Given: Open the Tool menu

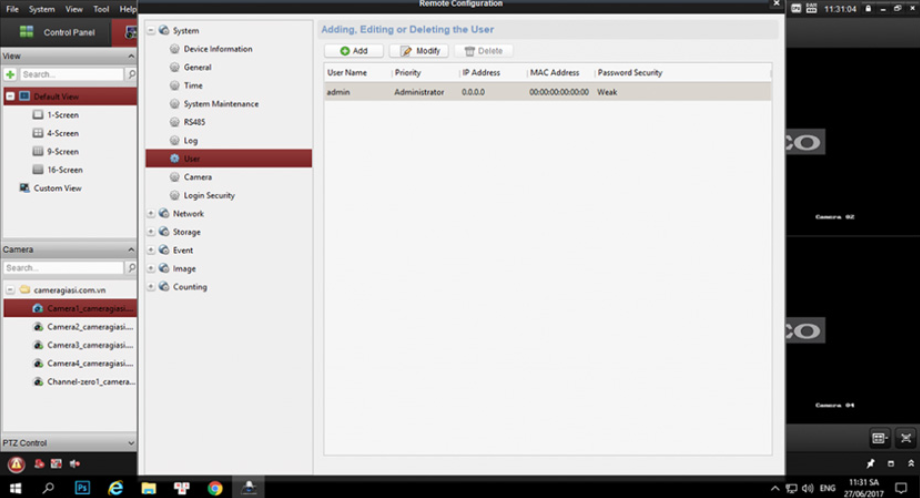Looking at the screenshot, I should point(101,9).
